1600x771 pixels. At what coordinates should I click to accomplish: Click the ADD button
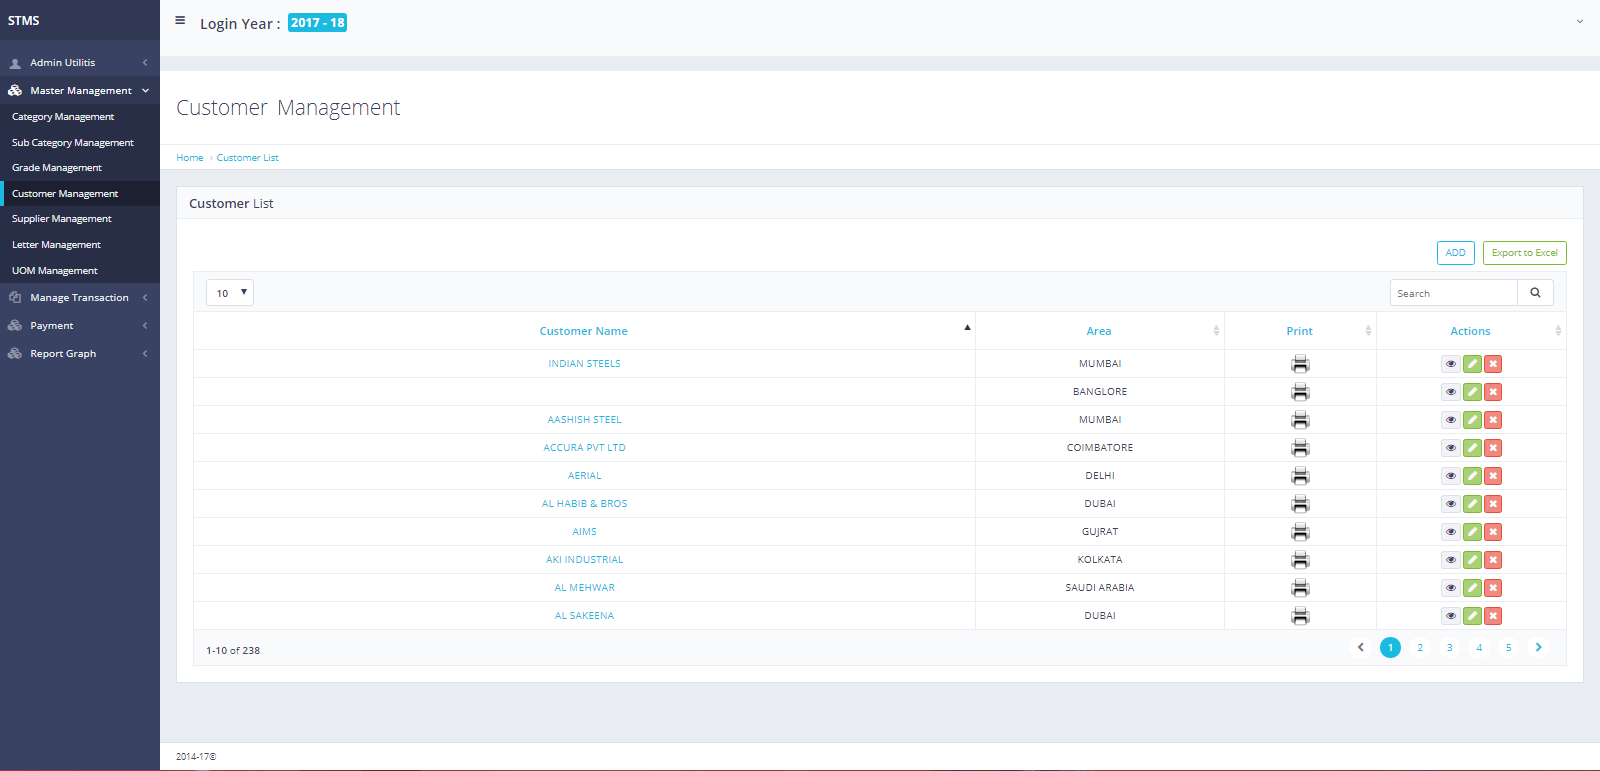tap(1455, 253)
